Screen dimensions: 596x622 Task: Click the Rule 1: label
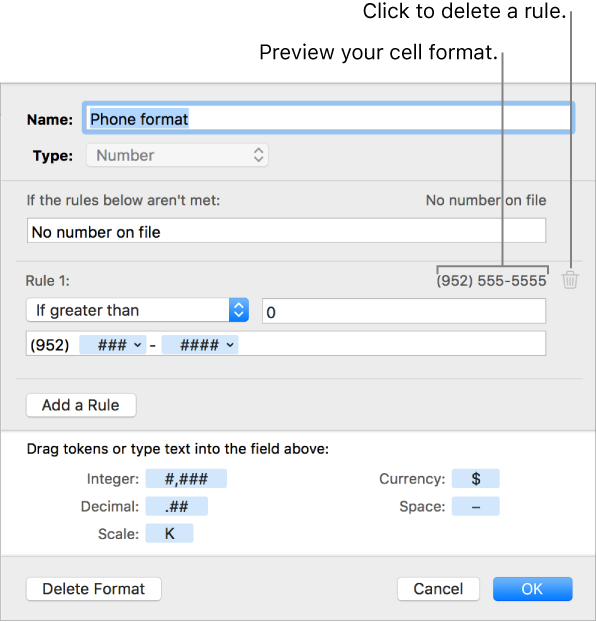tap(48, 281)
